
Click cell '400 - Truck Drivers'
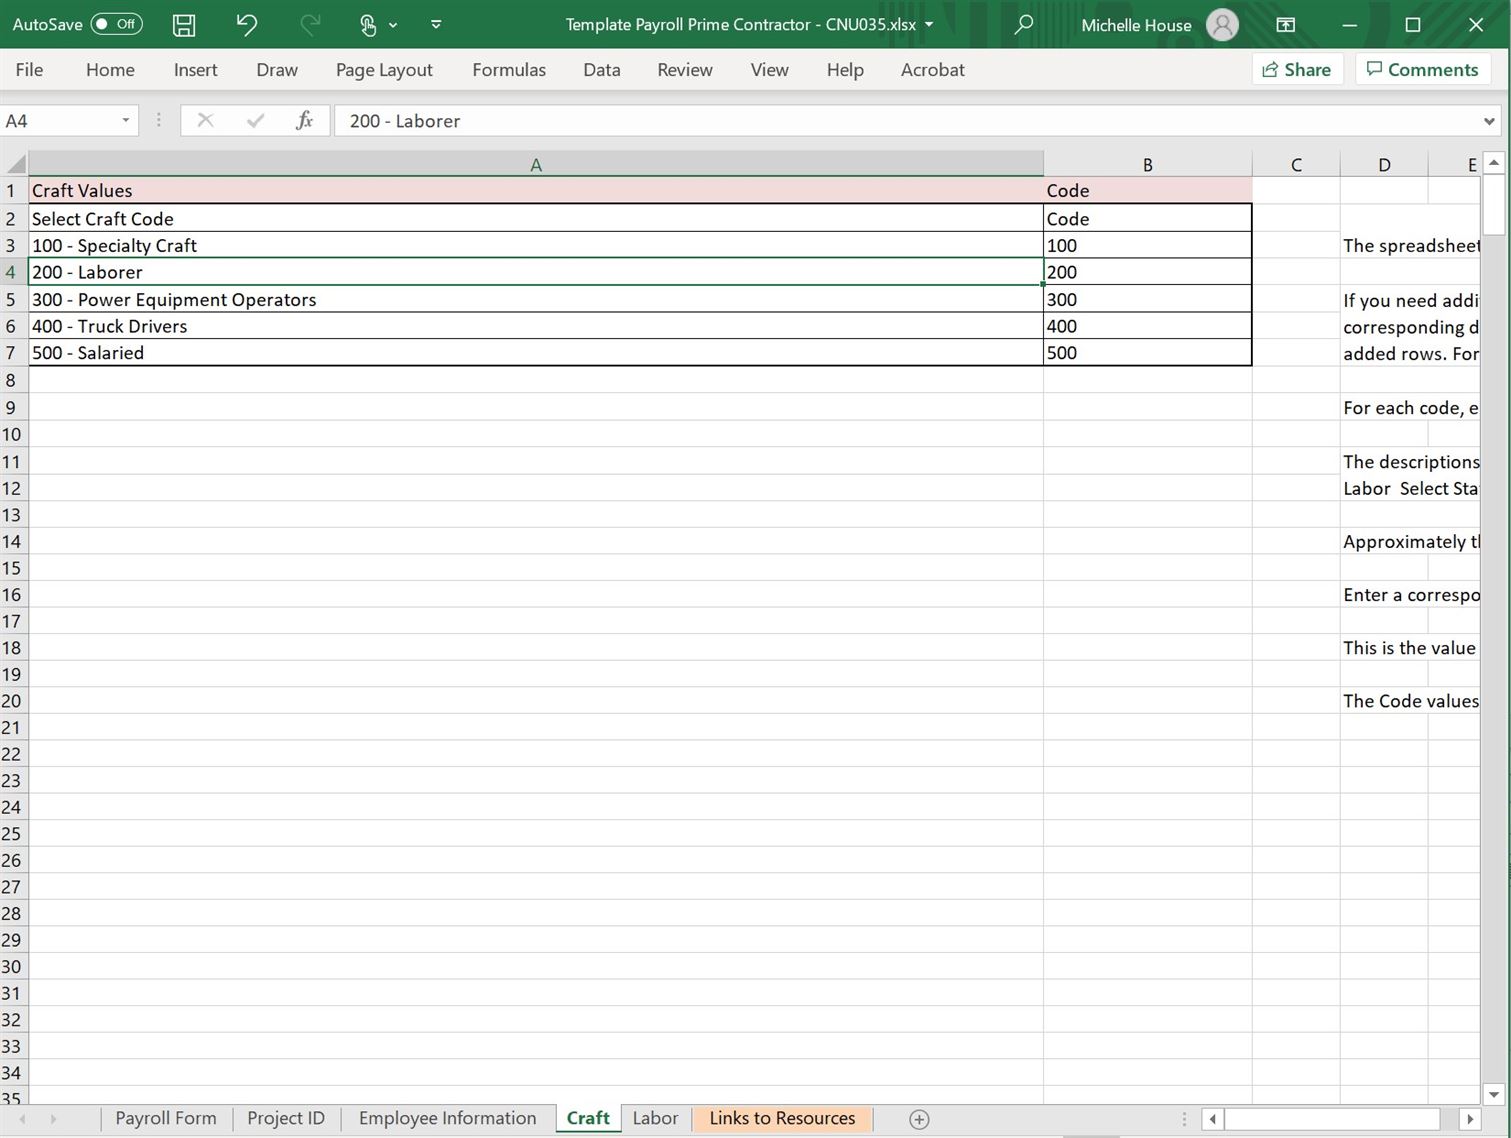pos(536,326)
